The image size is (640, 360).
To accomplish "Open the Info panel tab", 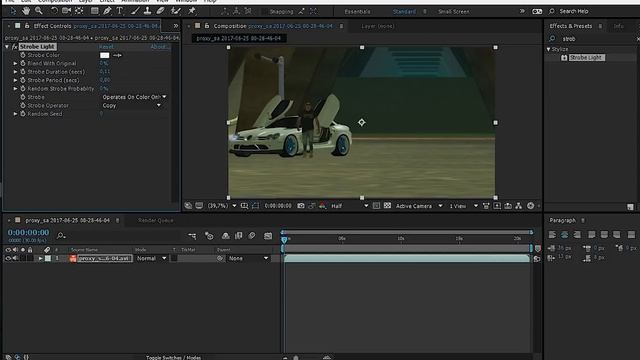I will [x=618, y=26].
